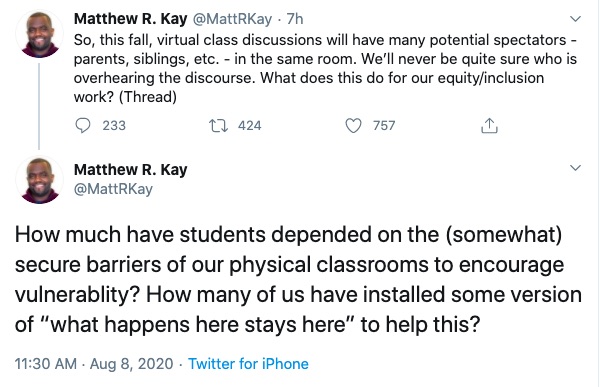View the 424 retweets count
600x387 pixels.
249,126
